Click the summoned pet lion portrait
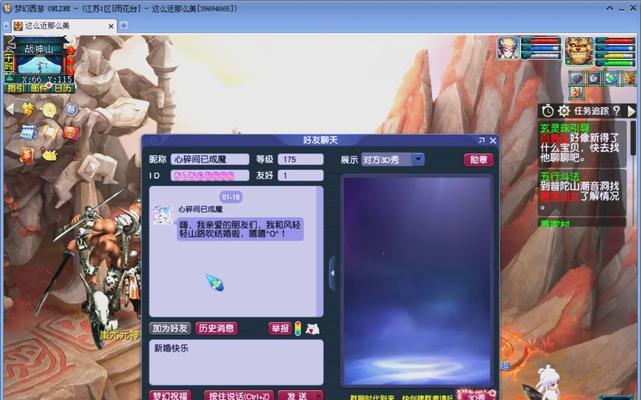641x400 pixels. pyautogui.click(x=579, y=50)
